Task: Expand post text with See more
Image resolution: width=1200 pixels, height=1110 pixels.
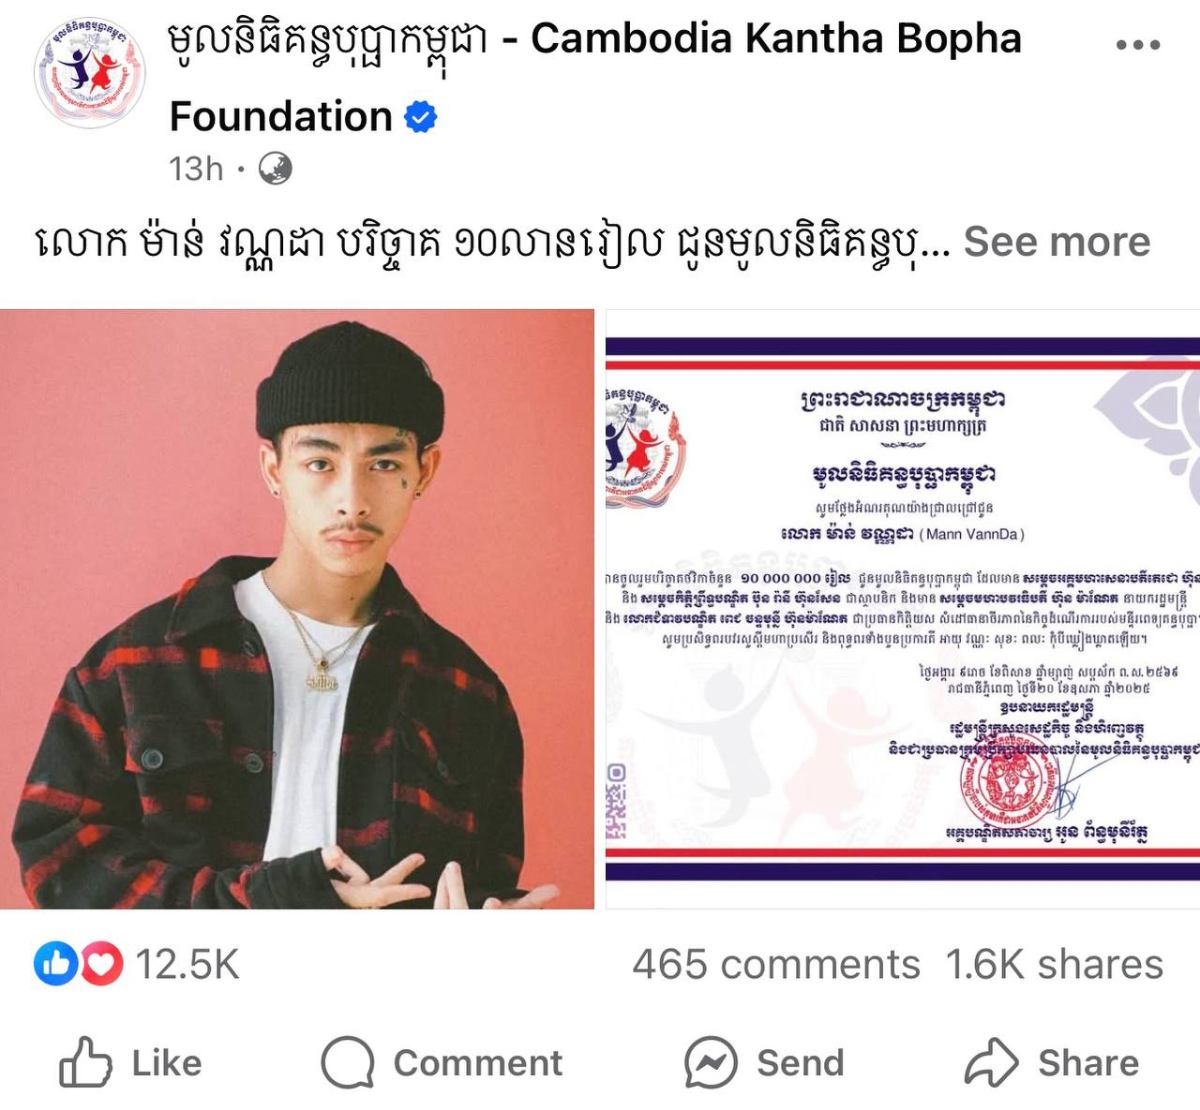Action: click(1057, 242)
